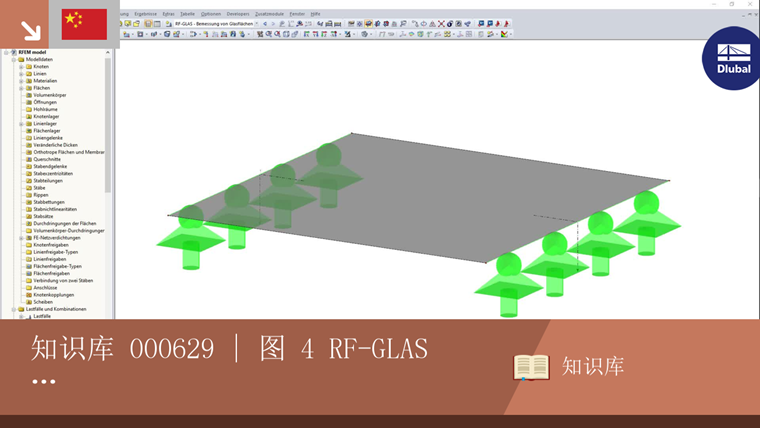Image resolution: width=760 pixels, height=428 pixels.
Task: Click the red X icon in toolbar
Action: point(441,23)
